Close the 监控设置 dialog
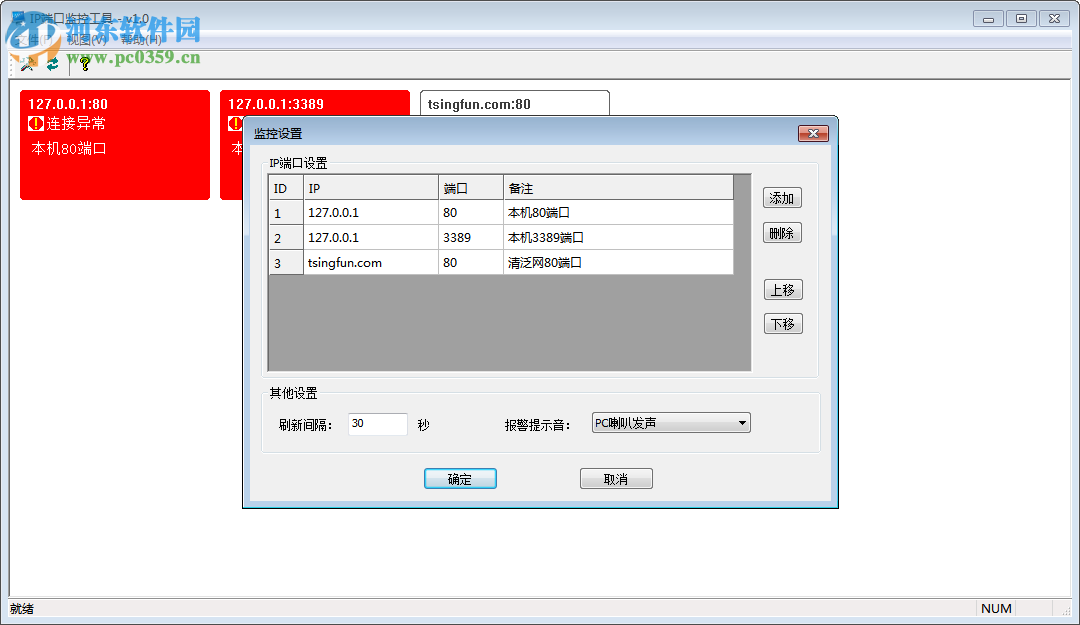The image size is (1080, 625). (x=815, y=132)
